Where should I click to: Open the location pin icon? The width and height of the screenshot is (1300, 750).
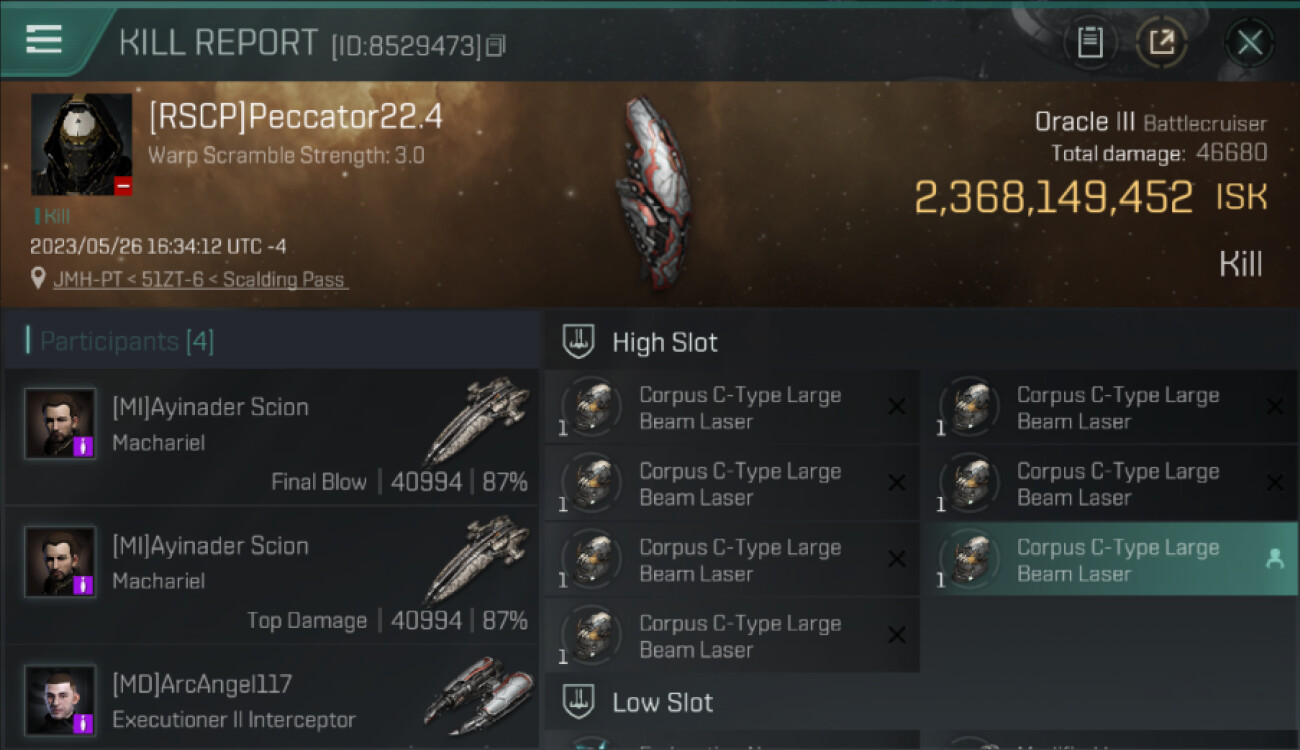pos(38,279)
